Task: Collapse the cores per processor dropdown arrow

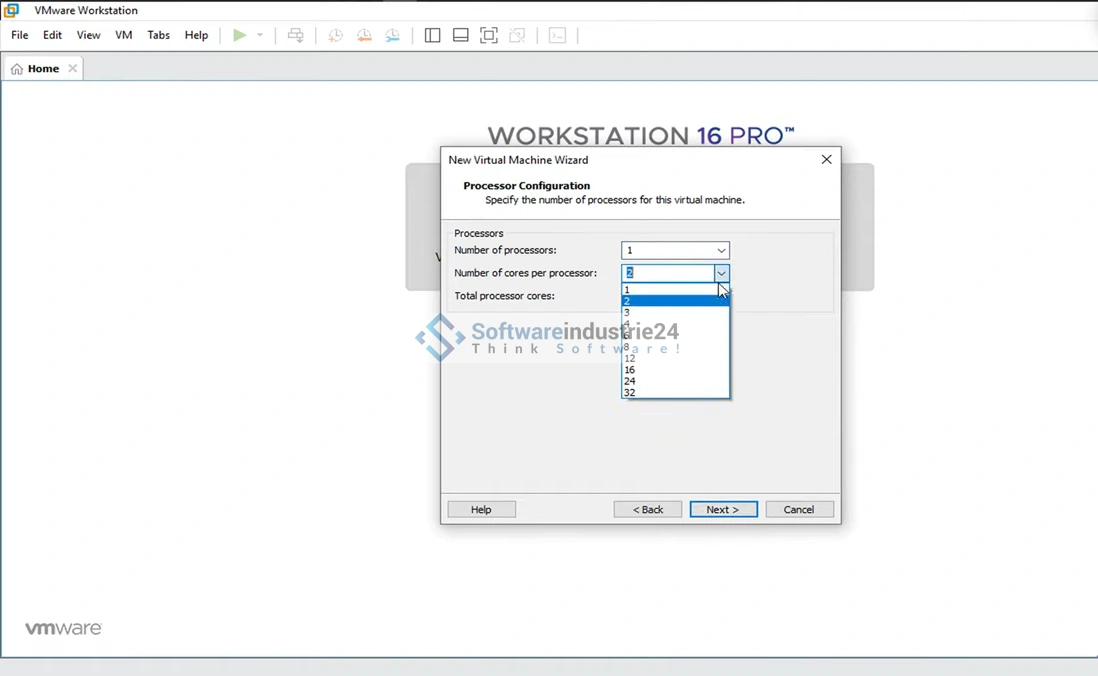Action: tap(721, 273)
